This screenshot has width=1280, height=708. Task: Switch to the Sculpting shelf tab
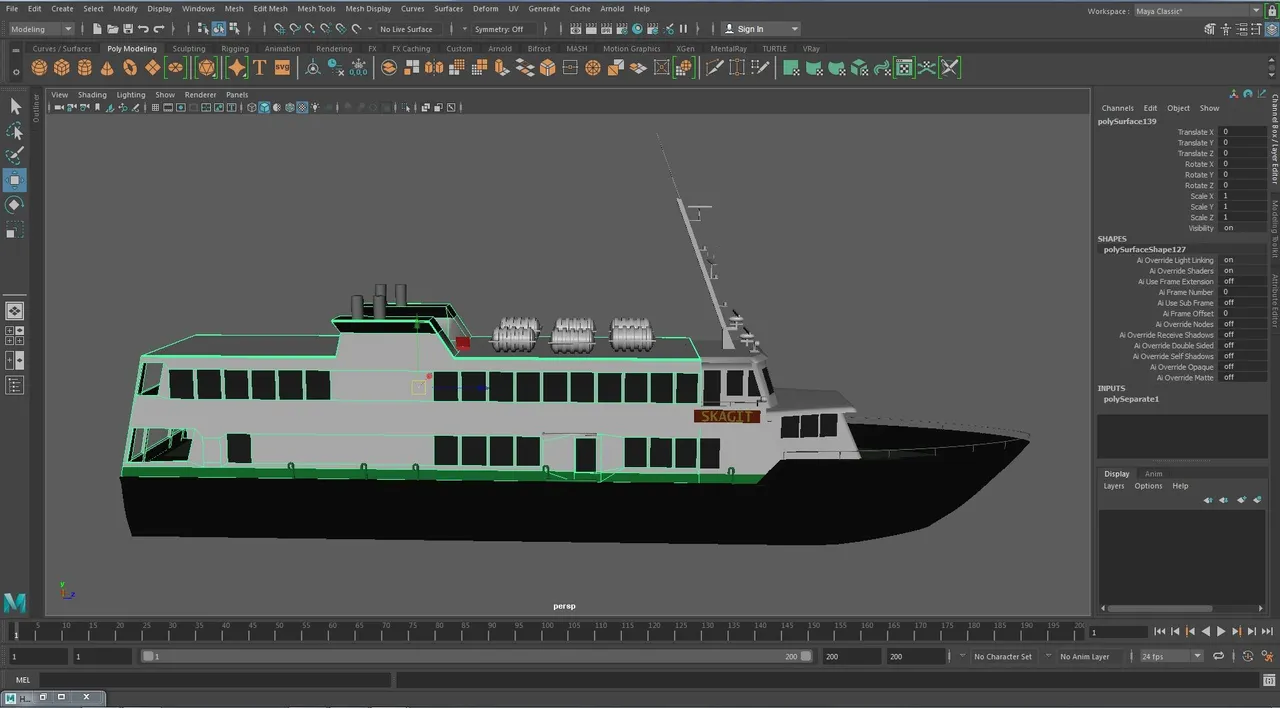188,48
